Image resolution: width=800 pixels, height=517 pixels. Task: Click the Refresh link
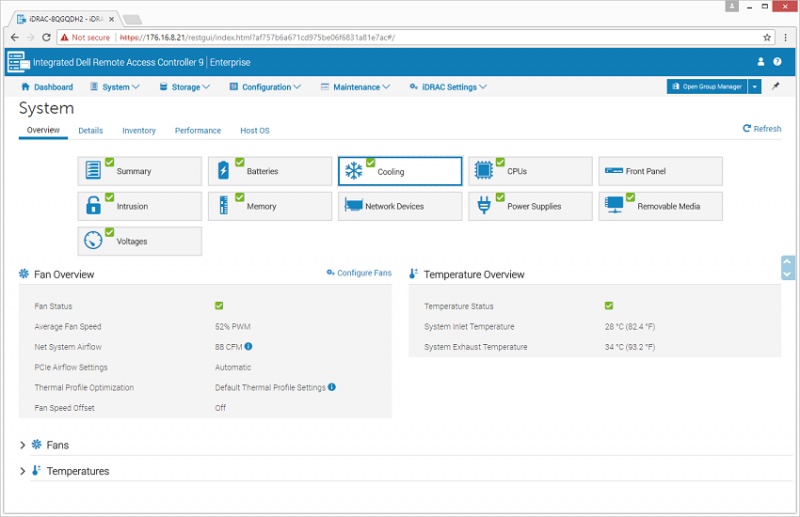pos(762,129)
